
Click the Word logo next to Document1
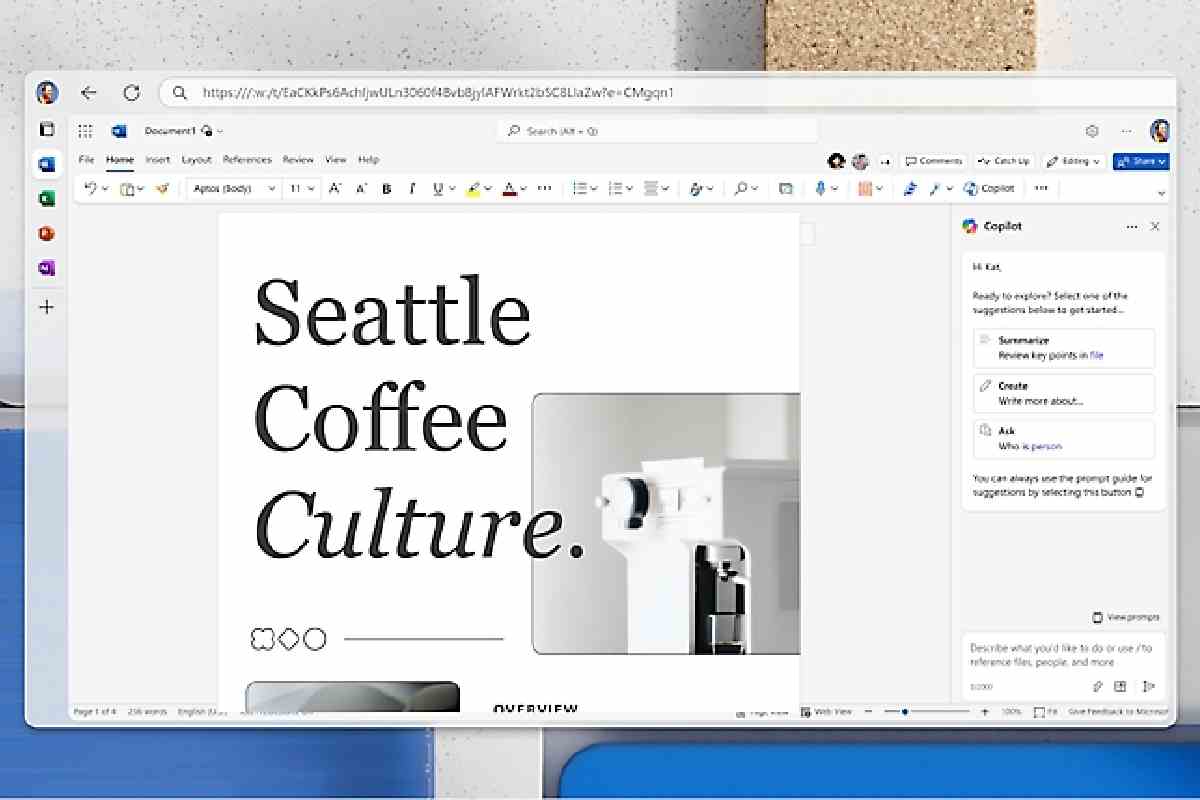[x=119, y=131]
